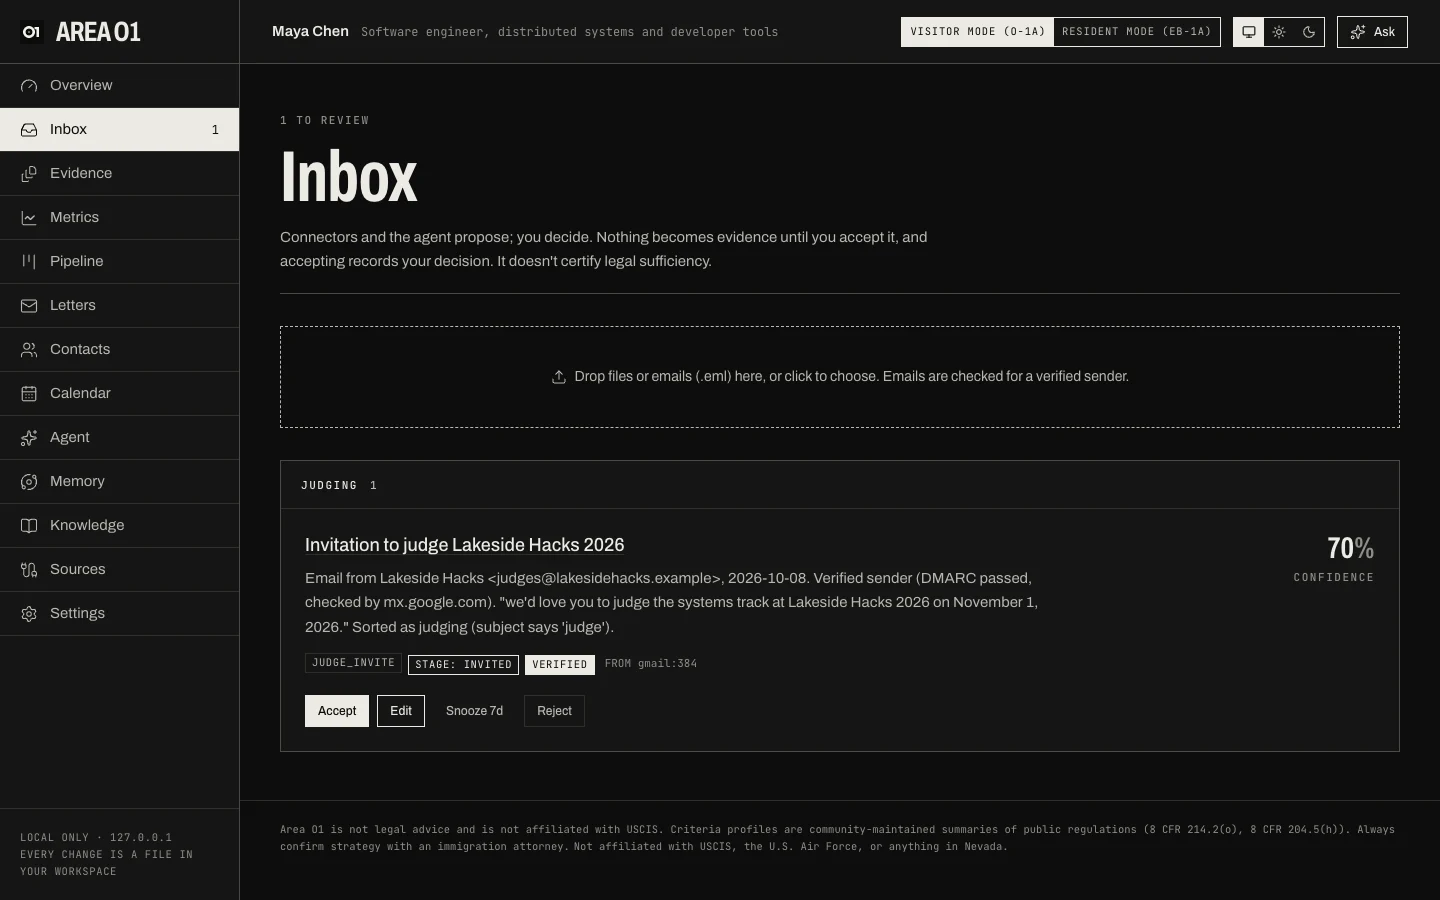This screenshot has height=900, width=1440.
Task: Click the Memory sidebar icon
Action: tap(29, 482)
